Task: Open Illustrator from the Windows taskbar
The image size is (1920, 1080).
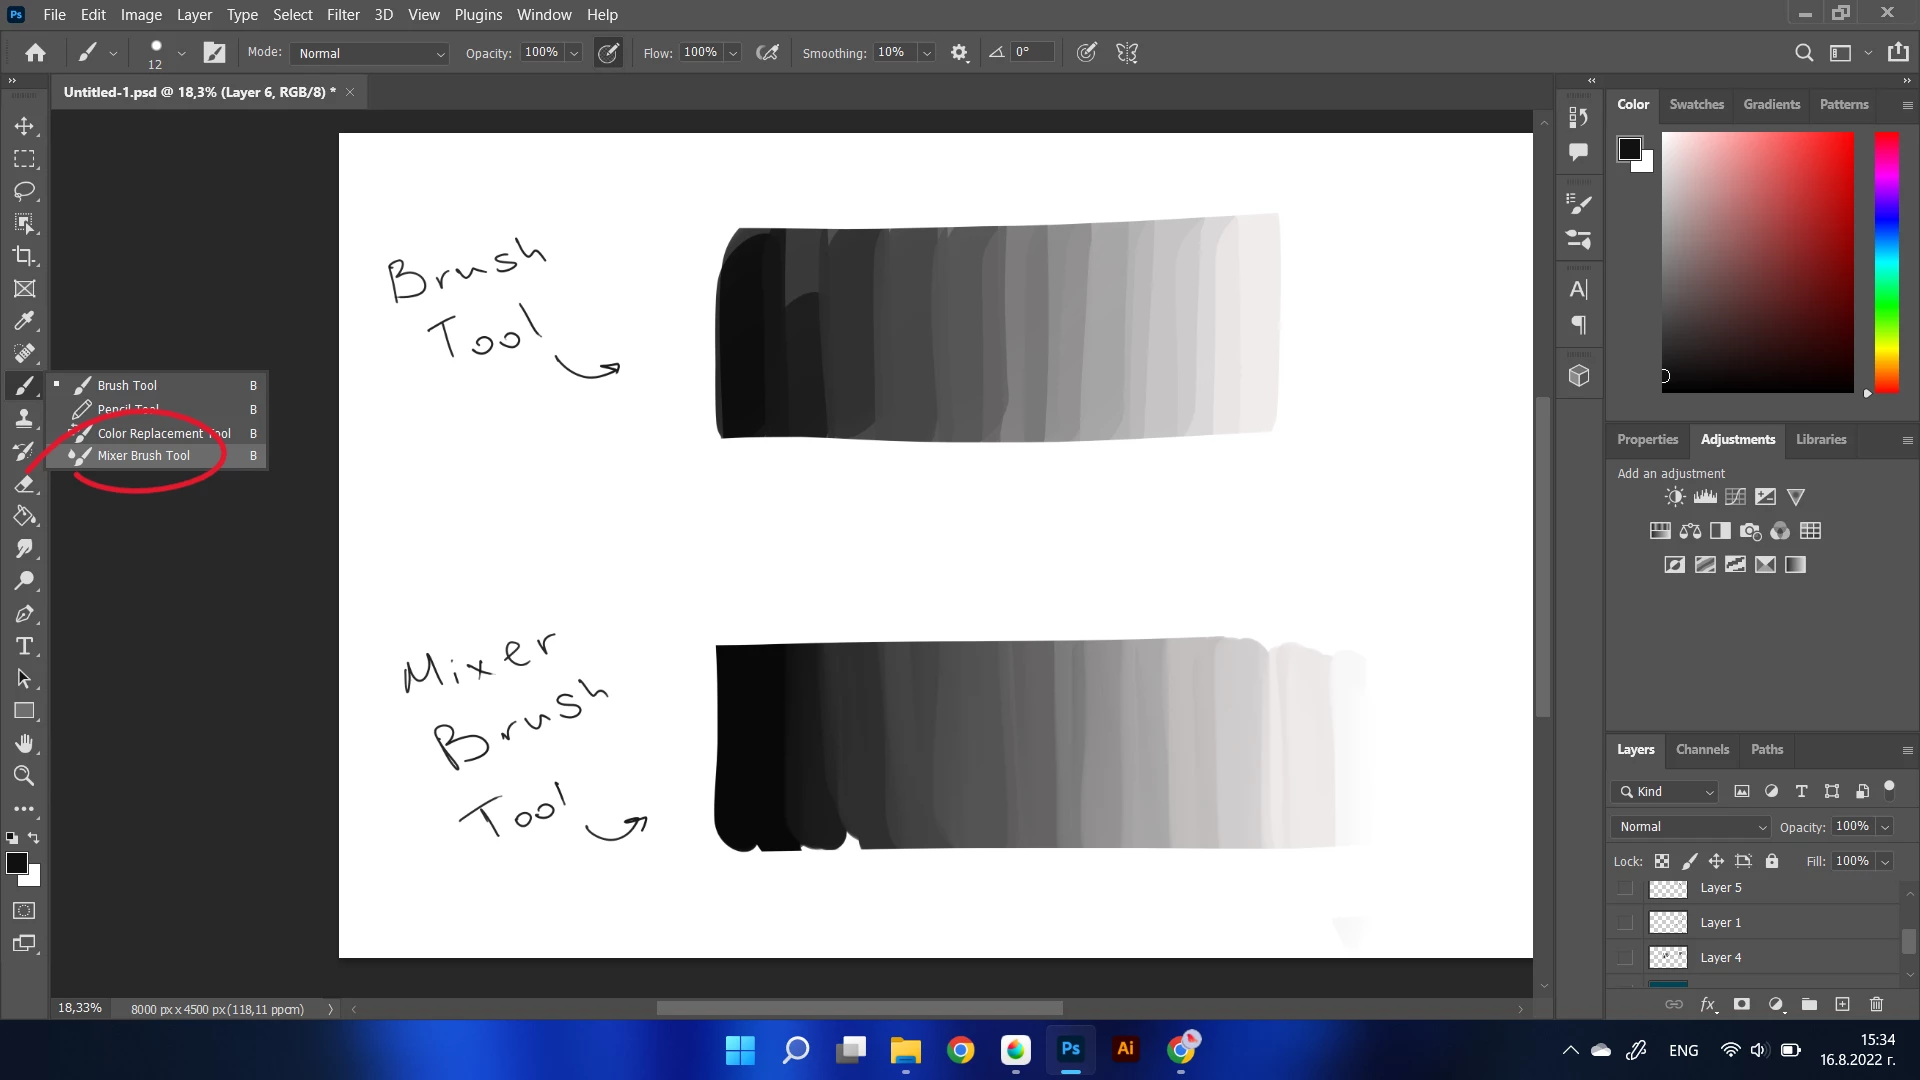Action: tap(1125, 1049)
